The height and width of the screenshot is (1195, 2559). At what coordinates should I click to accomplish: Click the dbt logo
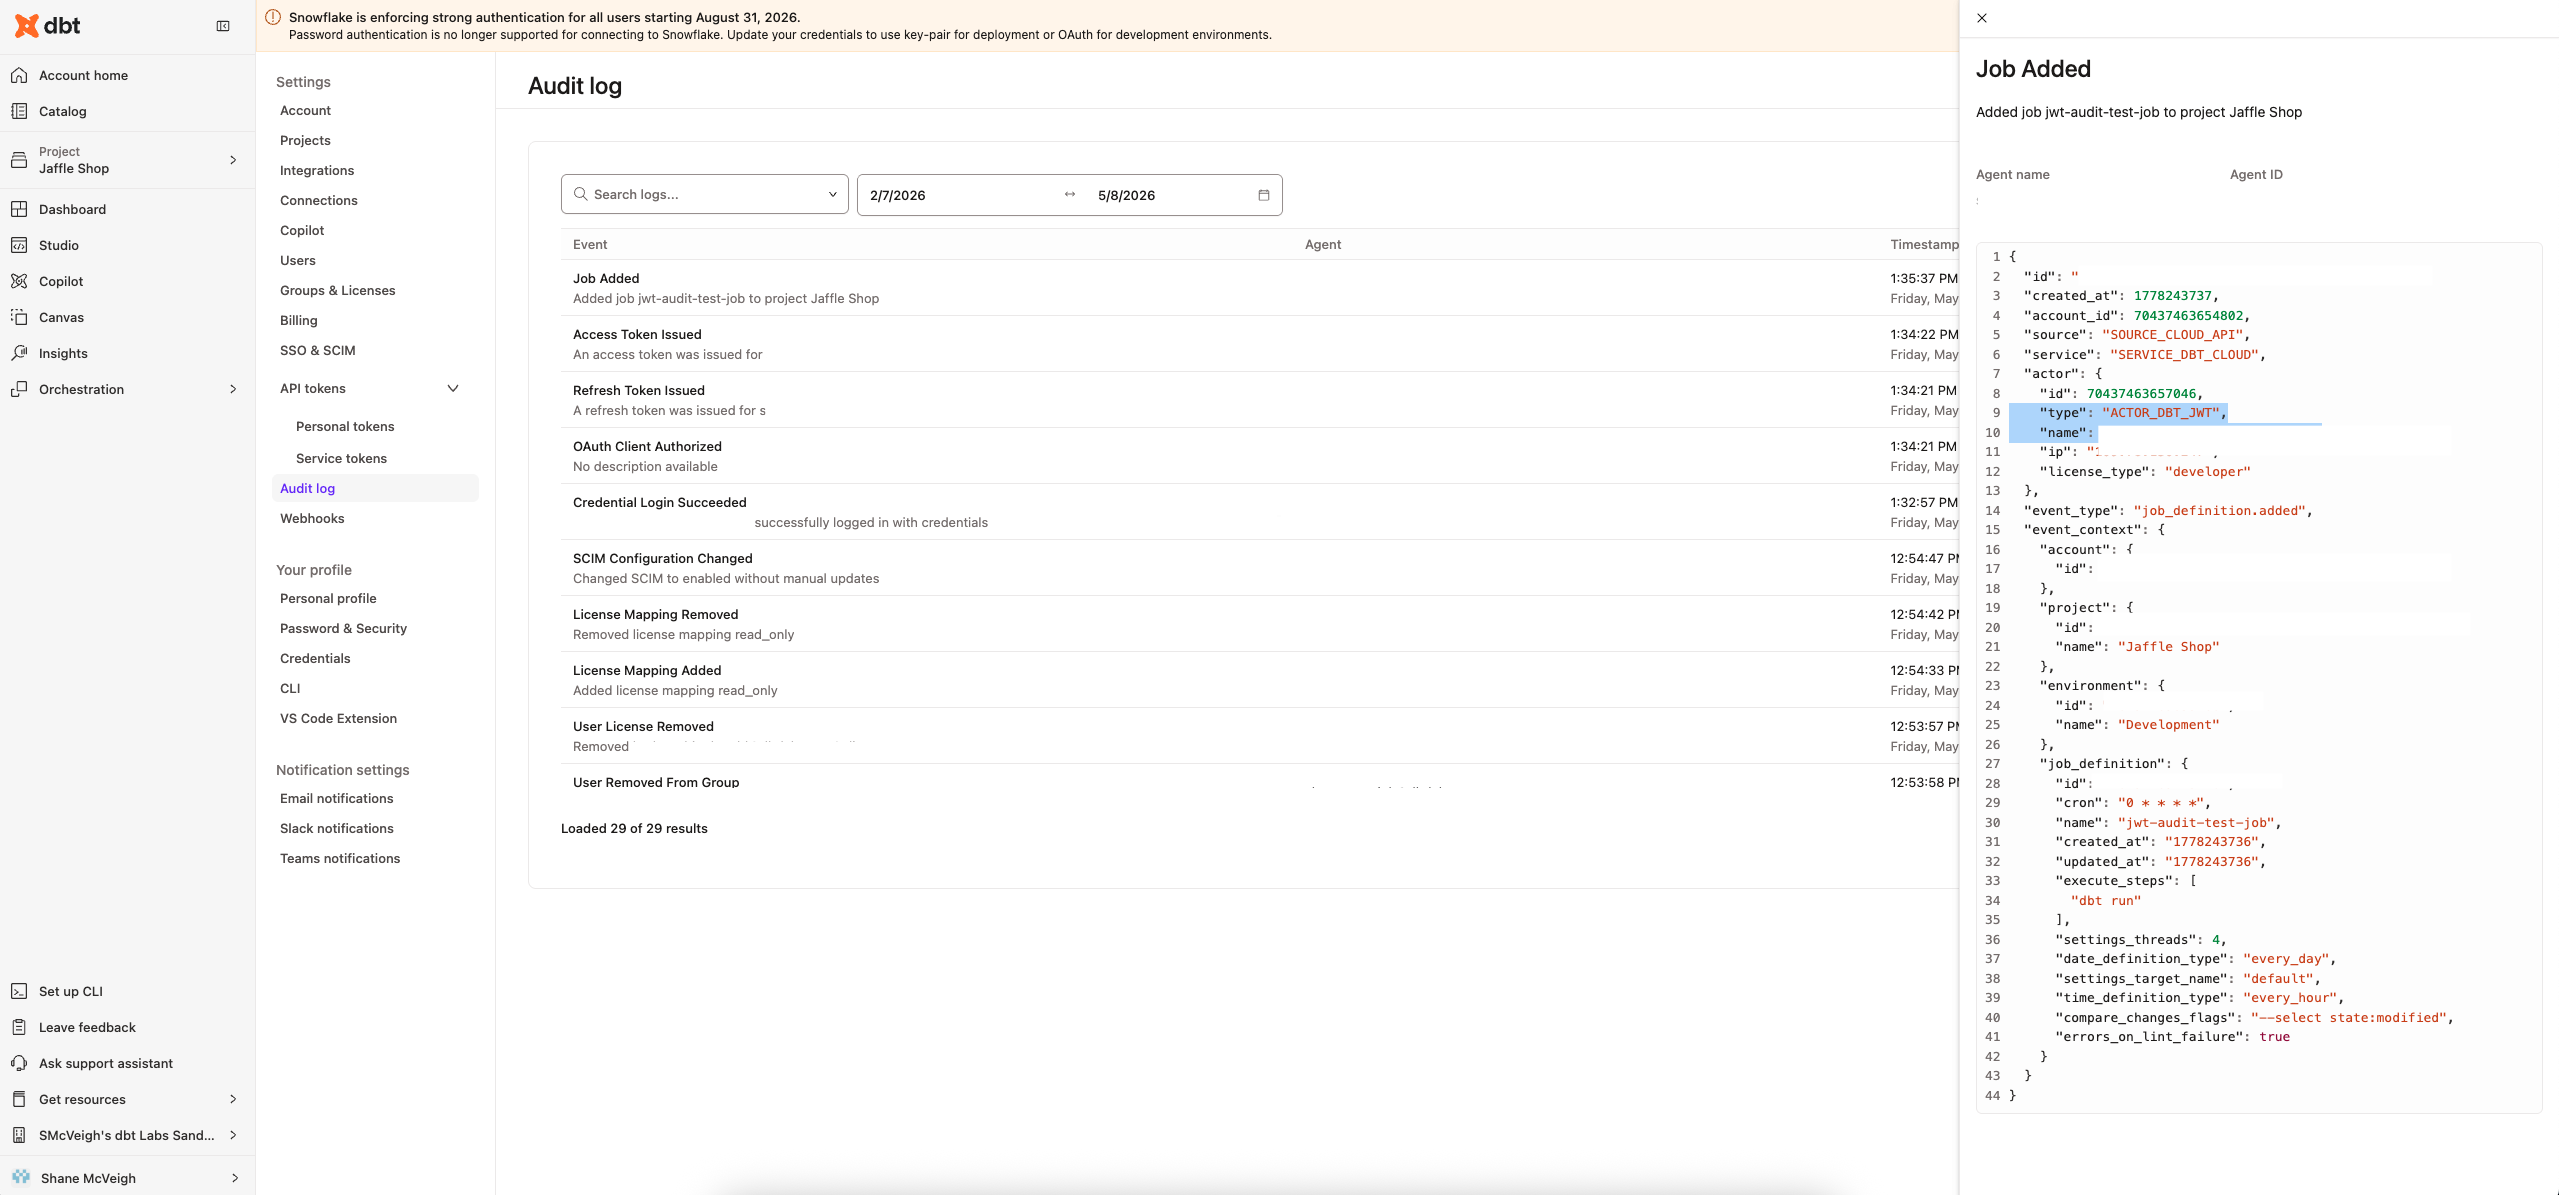[x=47, y=26]
